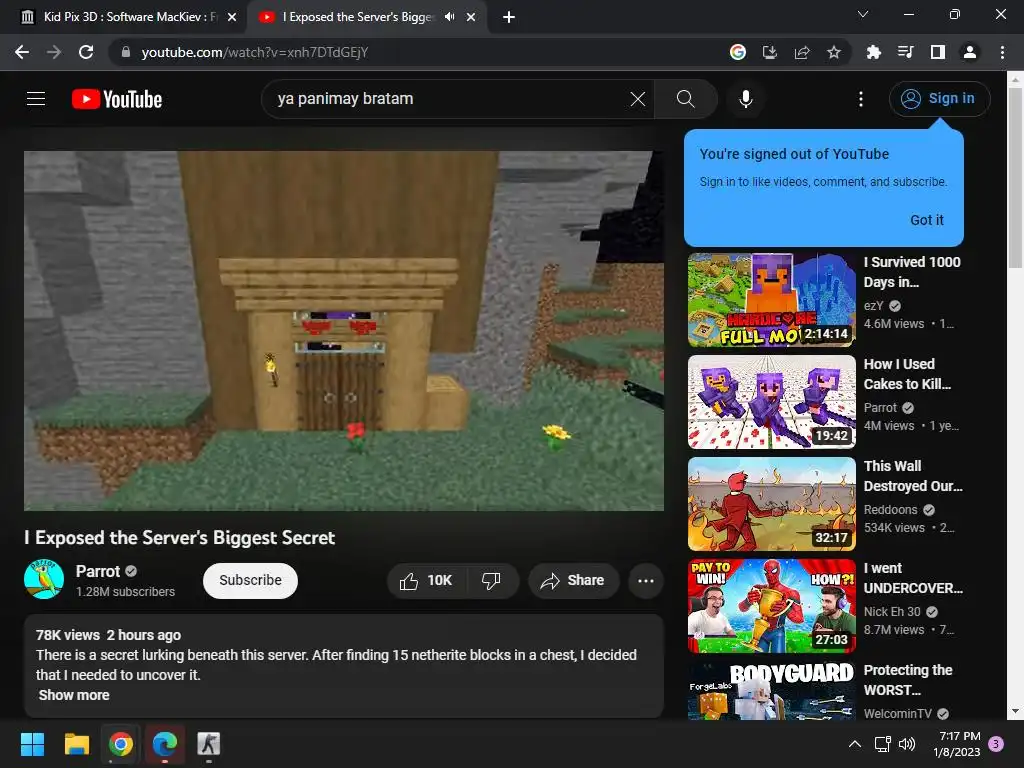Dislike the video with thumbs down
The image size is (1024, 768).
click(491, 581)
